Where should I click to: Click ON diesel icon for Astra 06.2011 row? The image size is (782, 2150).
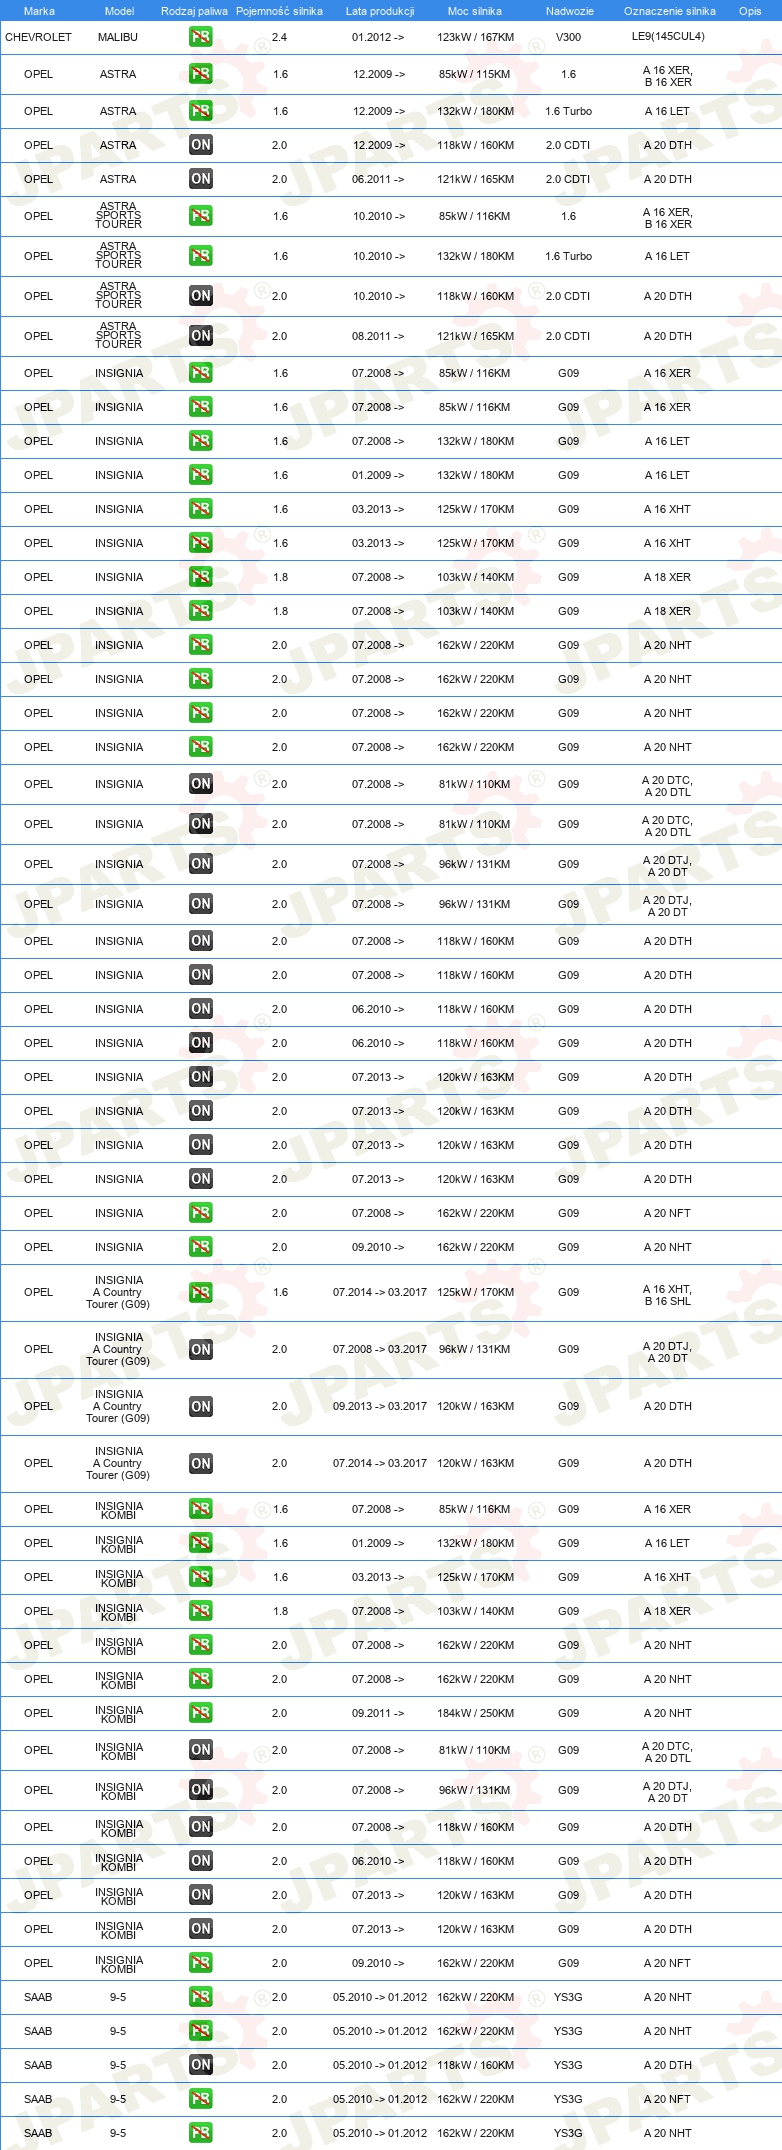click(200, 179)
